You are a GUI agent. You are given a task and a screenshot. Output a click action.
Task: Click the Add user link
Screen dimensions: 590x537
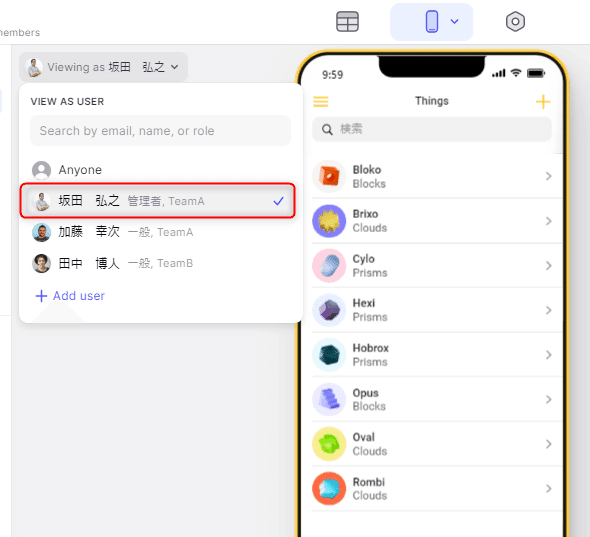[70, 296]
